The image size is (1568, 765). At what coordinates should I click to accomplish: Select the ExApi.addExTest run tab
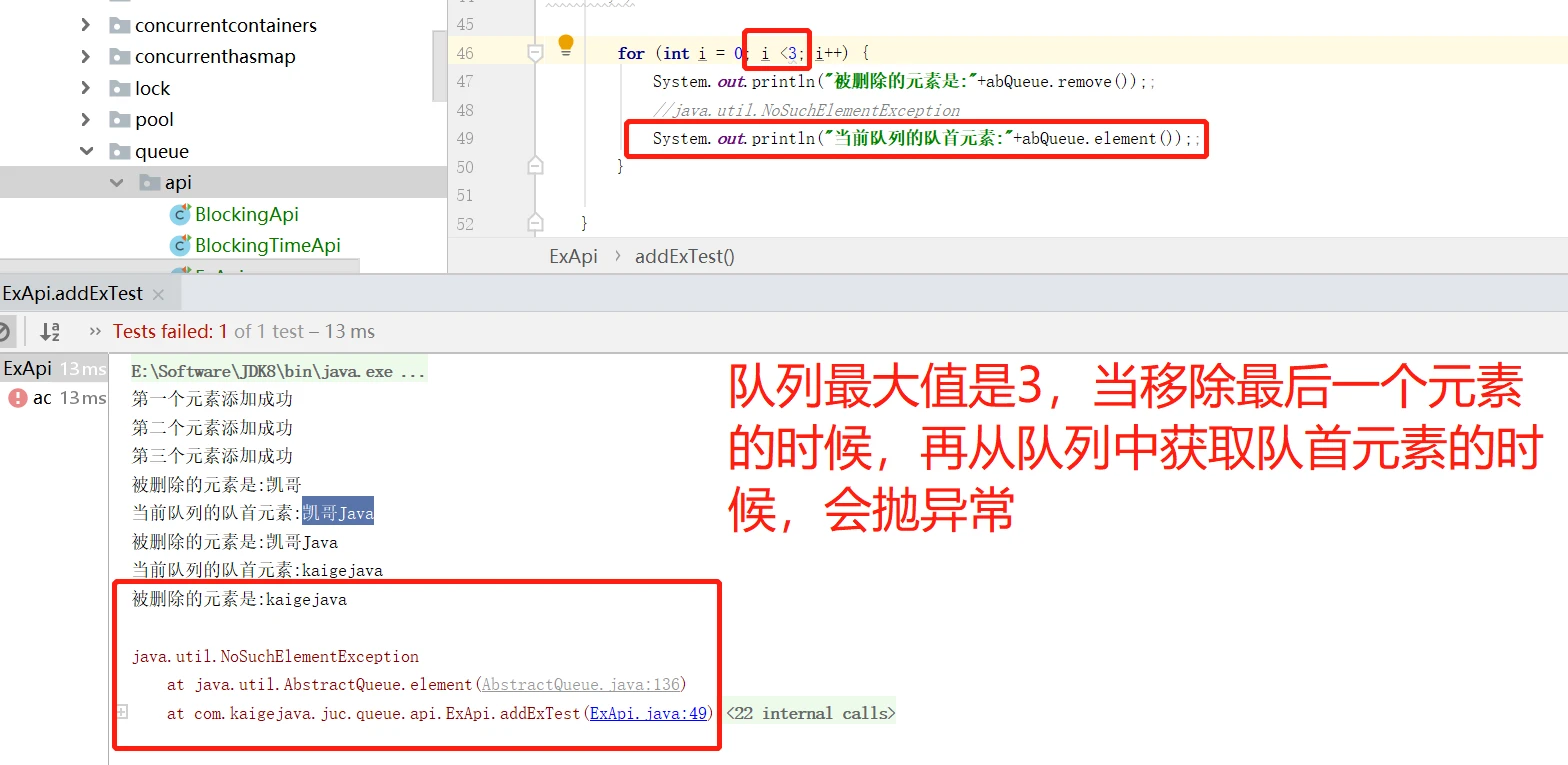(72, 294)
